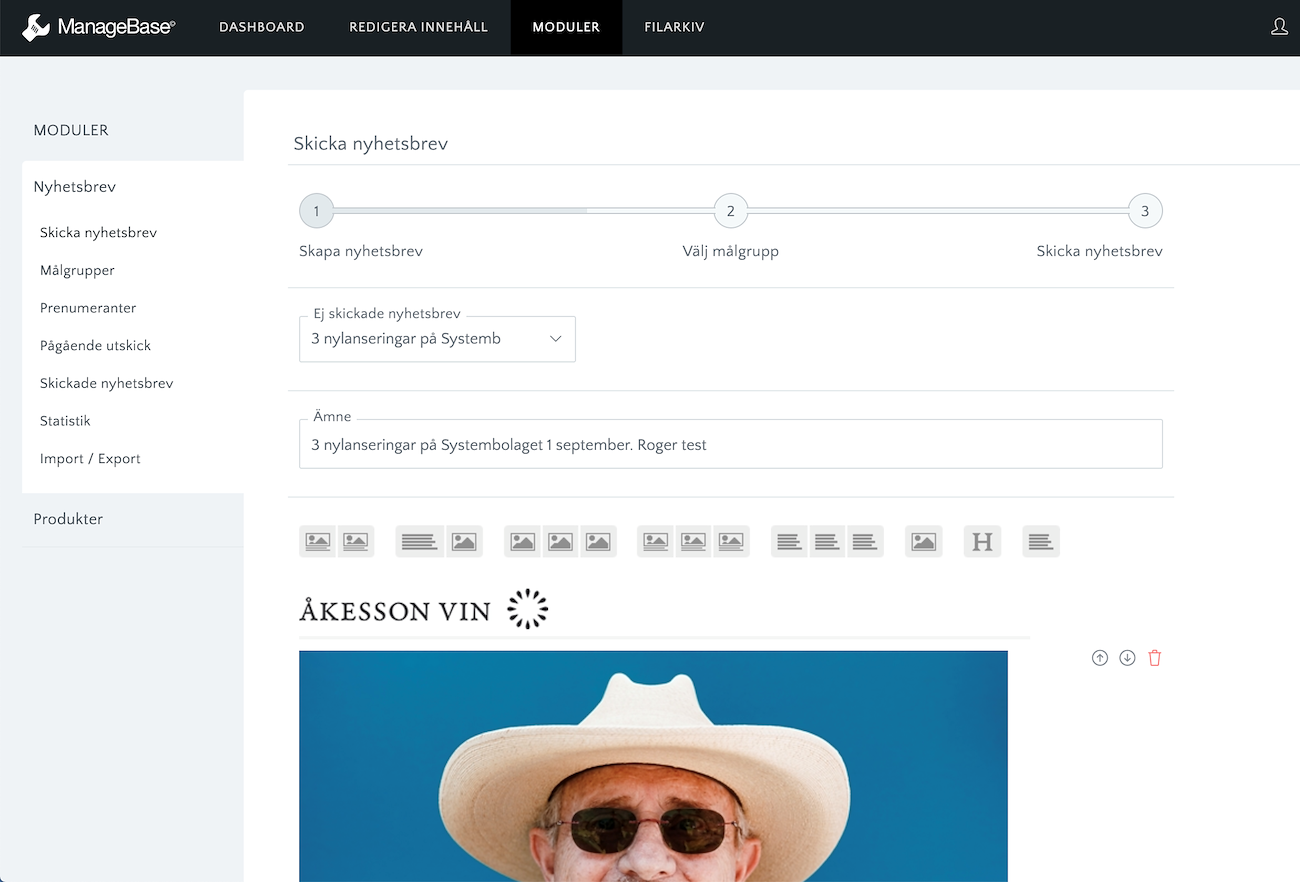Insert three captioned images layout block

[x=693, y=541]
